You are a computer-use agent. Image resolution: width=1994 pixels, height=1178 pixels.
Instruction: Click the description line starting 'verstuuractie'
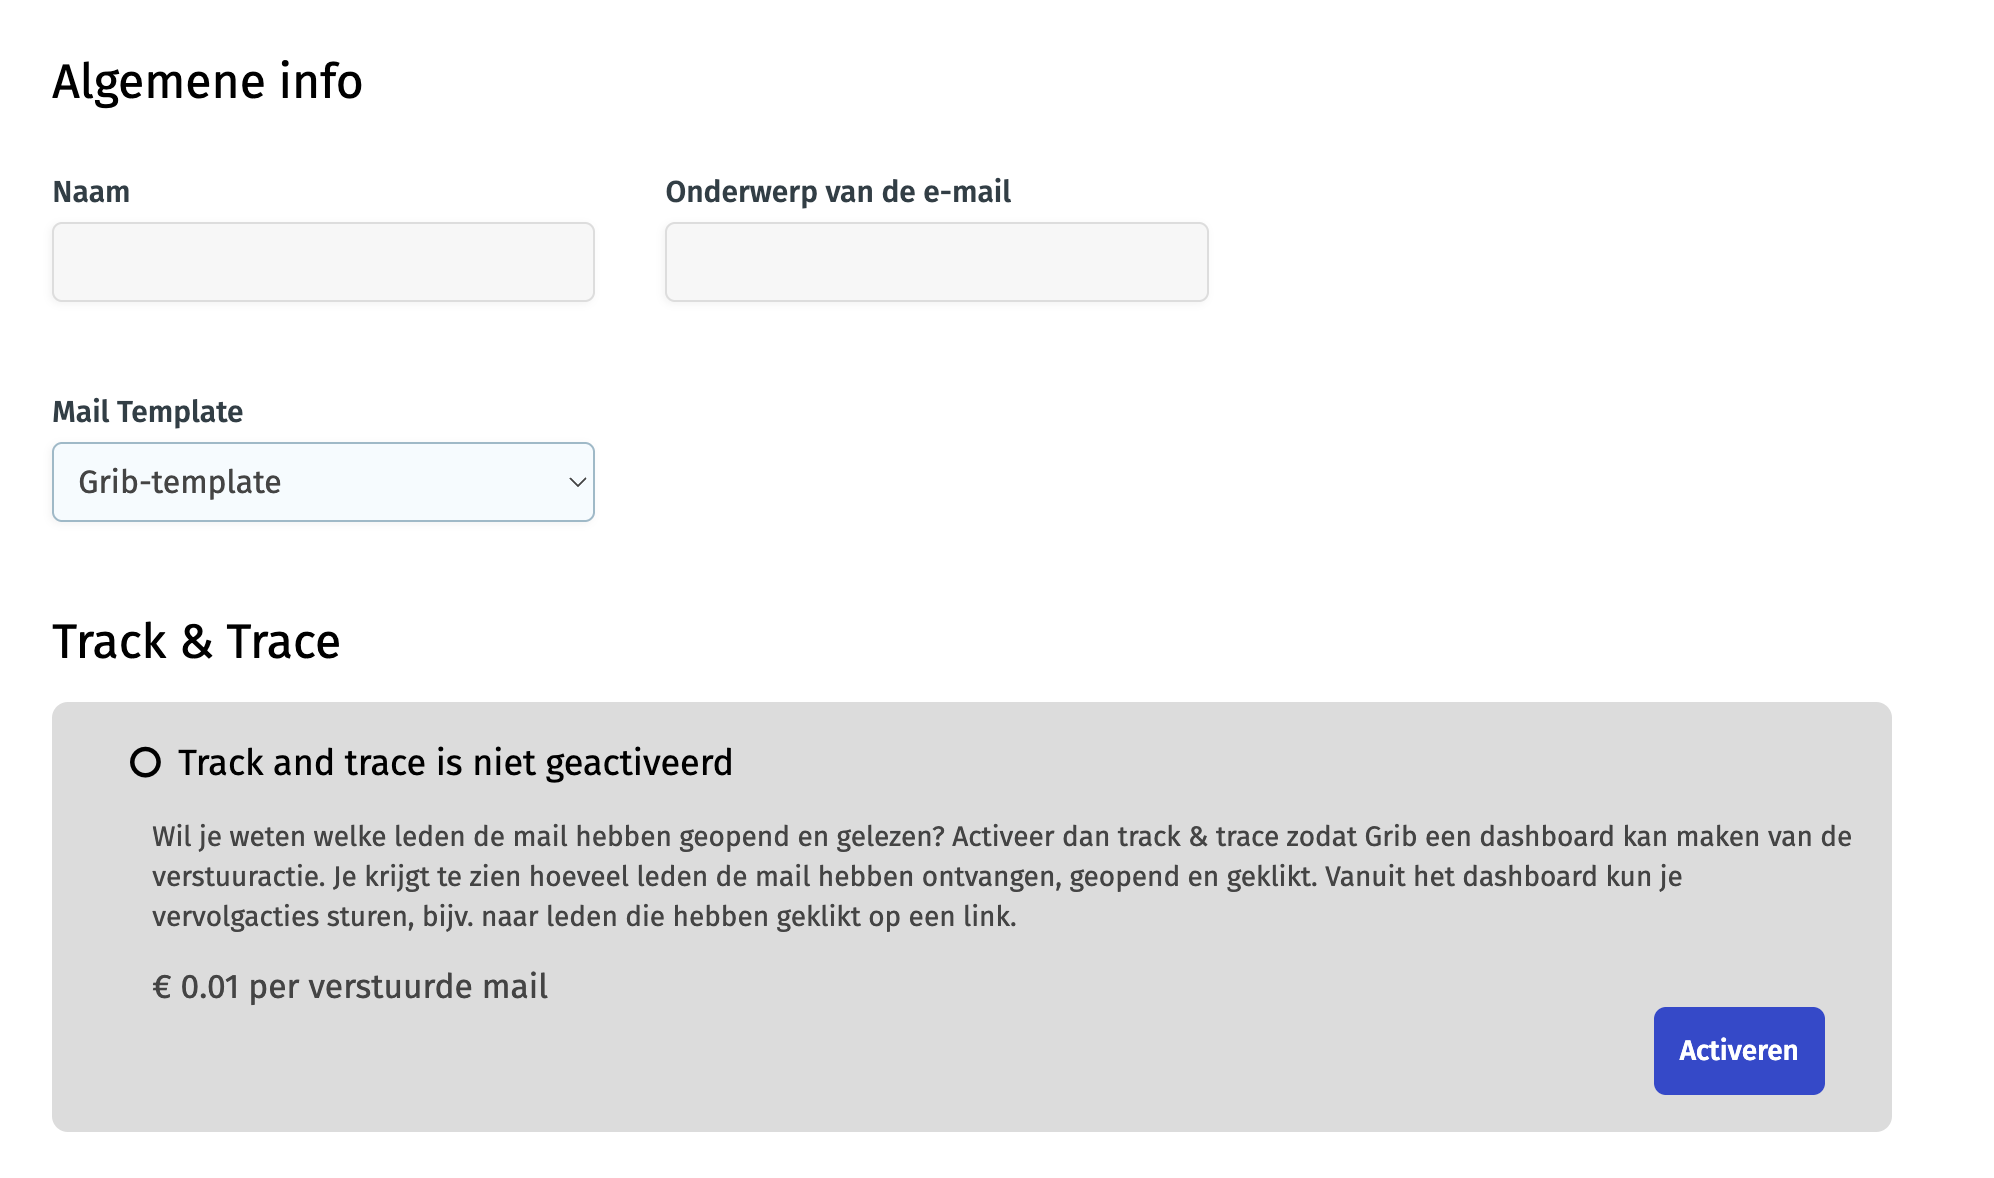pos(916,877)
